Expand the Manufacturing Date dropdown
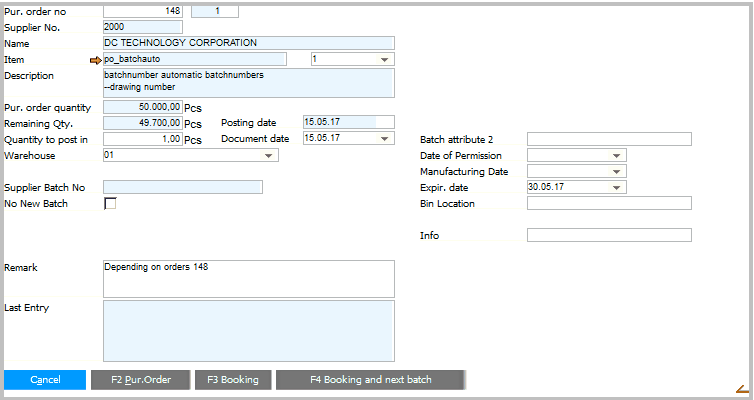The height and width of the screenshot is (400, 754). coord(618,172)
